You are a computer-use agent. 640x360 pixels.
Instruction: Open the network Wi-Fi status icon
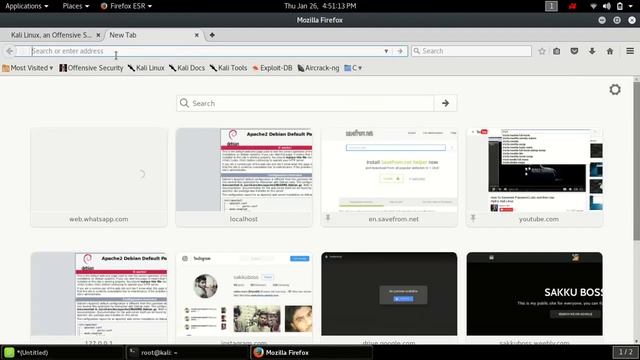593,6
